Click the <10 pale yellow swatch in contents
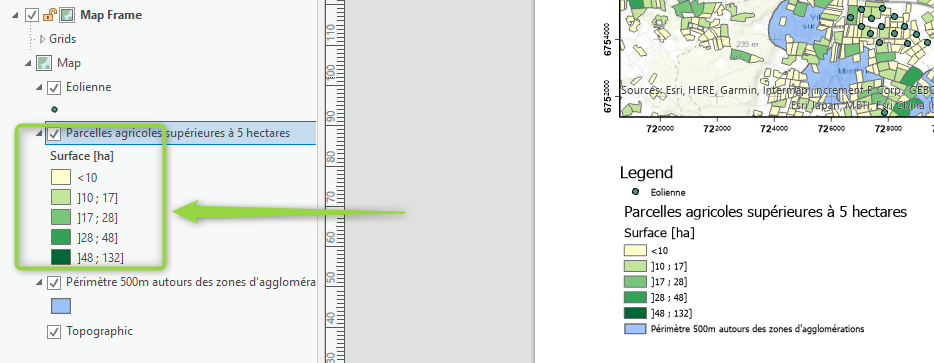This screenshot has height=363, width=934. (61, 177)
